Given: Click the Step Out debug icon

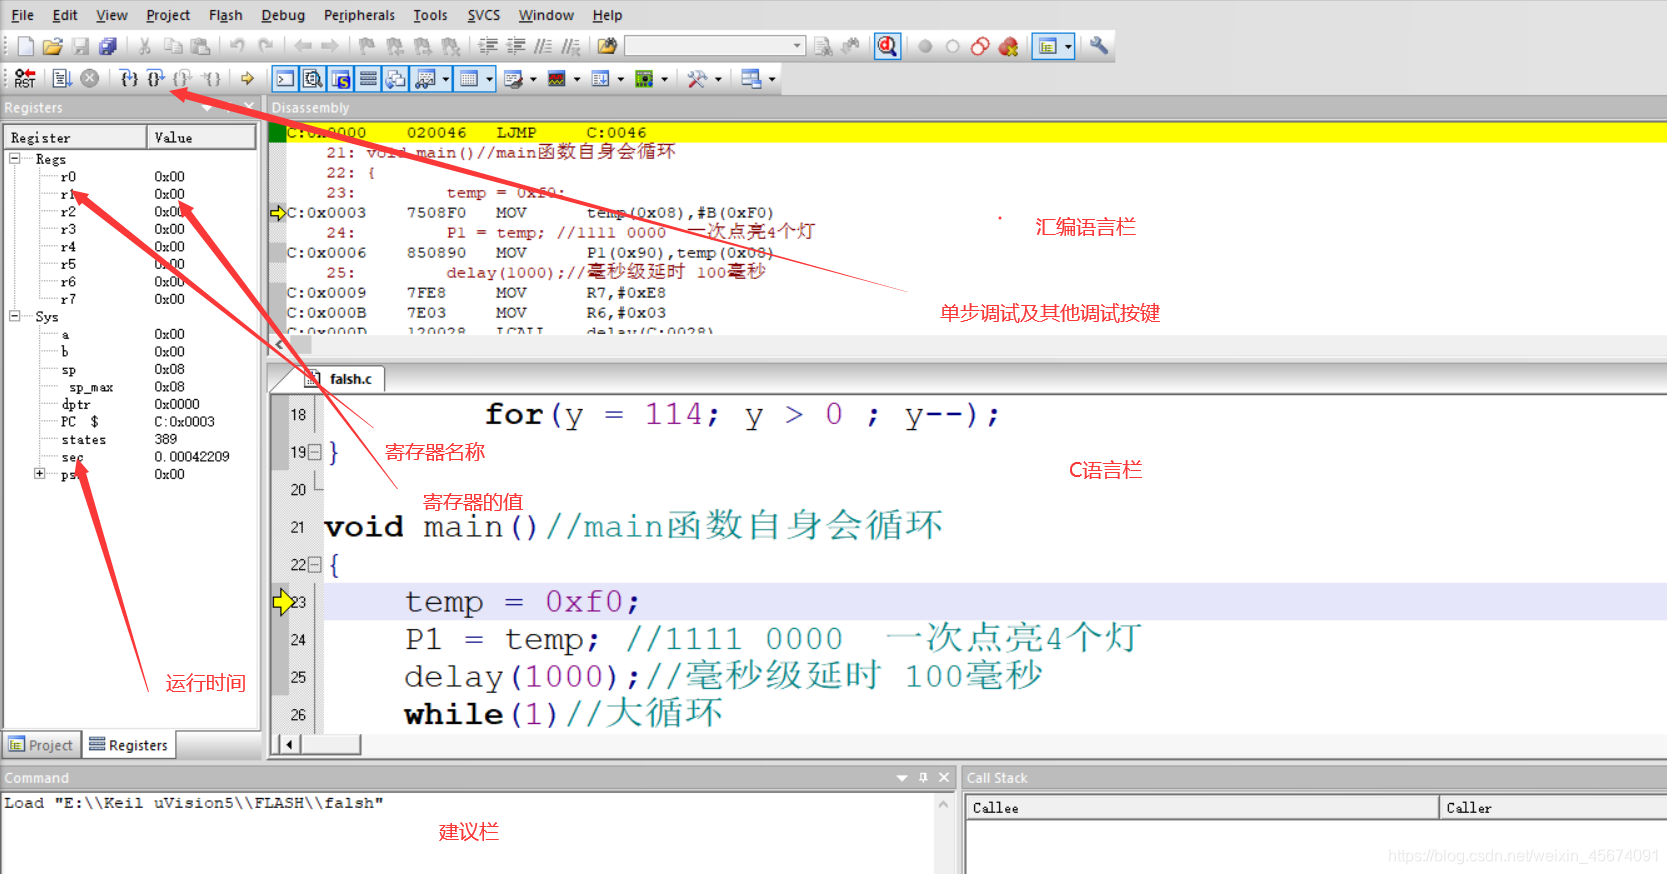Looking at the screenshot, I should (x=182, y=78).
